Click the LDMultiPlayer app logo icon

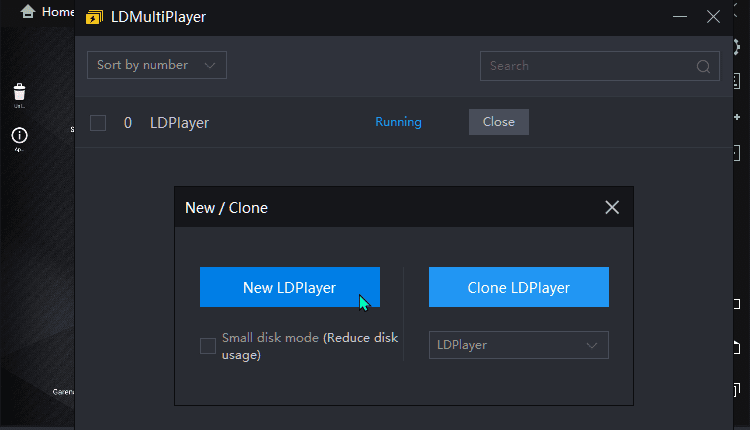click(94, 17)
